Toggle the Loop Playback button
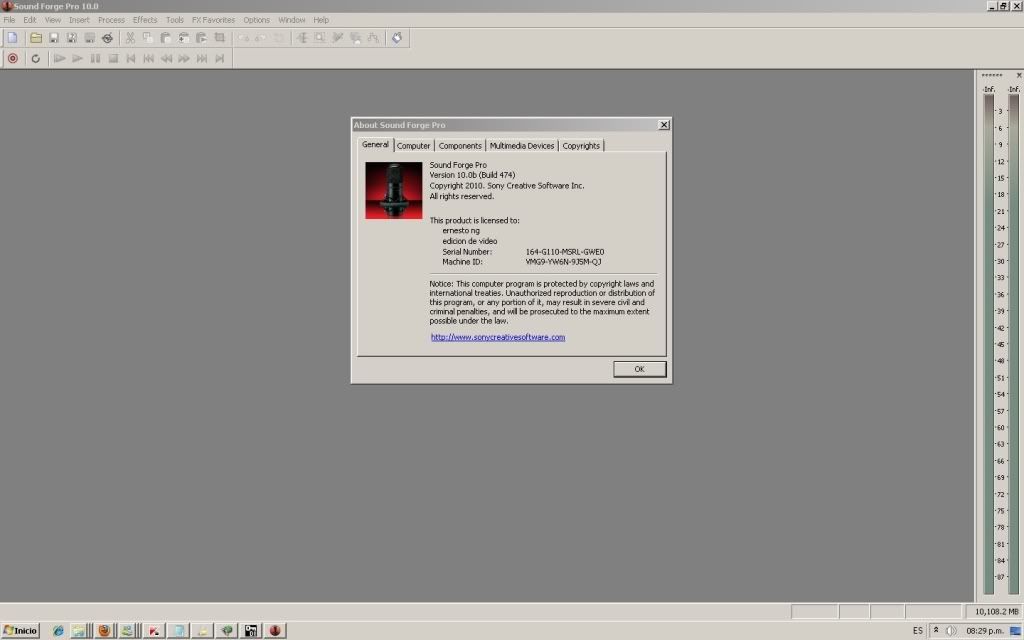Viewport: 1024px width, 640px height. tap(36, 58)
